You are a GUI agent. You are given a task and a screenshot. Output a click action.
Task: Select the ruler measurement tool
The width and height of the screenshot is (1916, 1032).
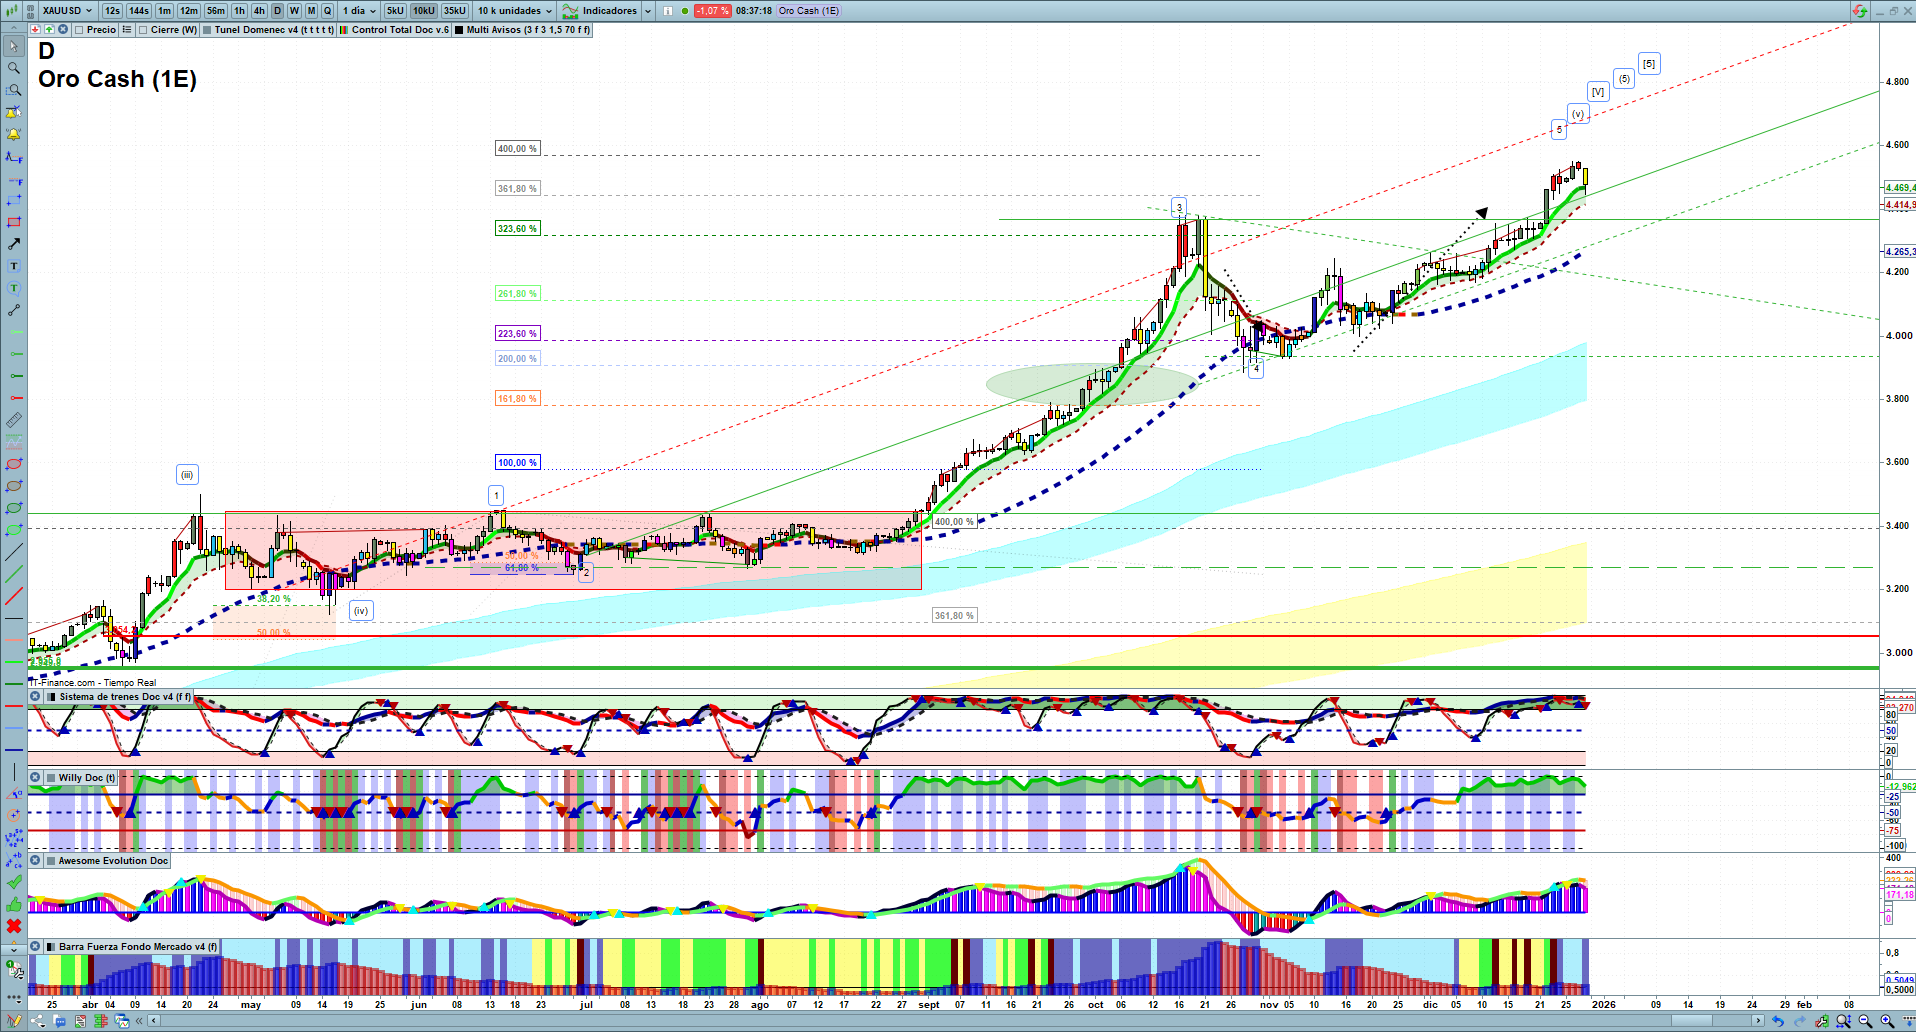point(14,420)
